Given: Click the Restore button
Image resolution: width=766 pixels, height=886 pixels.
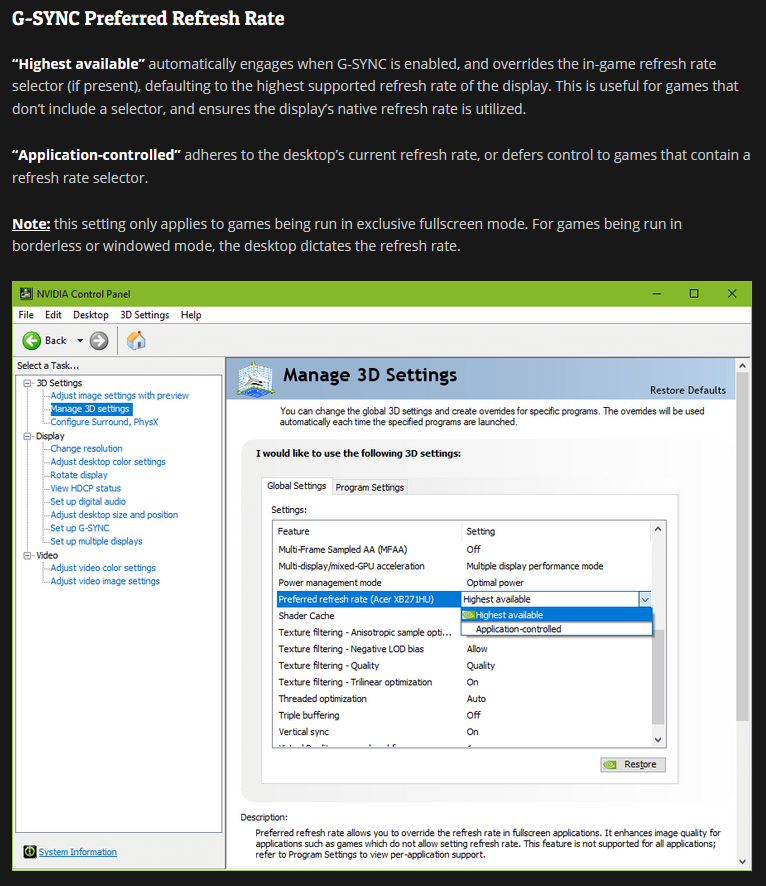Looking at the screenshot, I should [633, 765].
